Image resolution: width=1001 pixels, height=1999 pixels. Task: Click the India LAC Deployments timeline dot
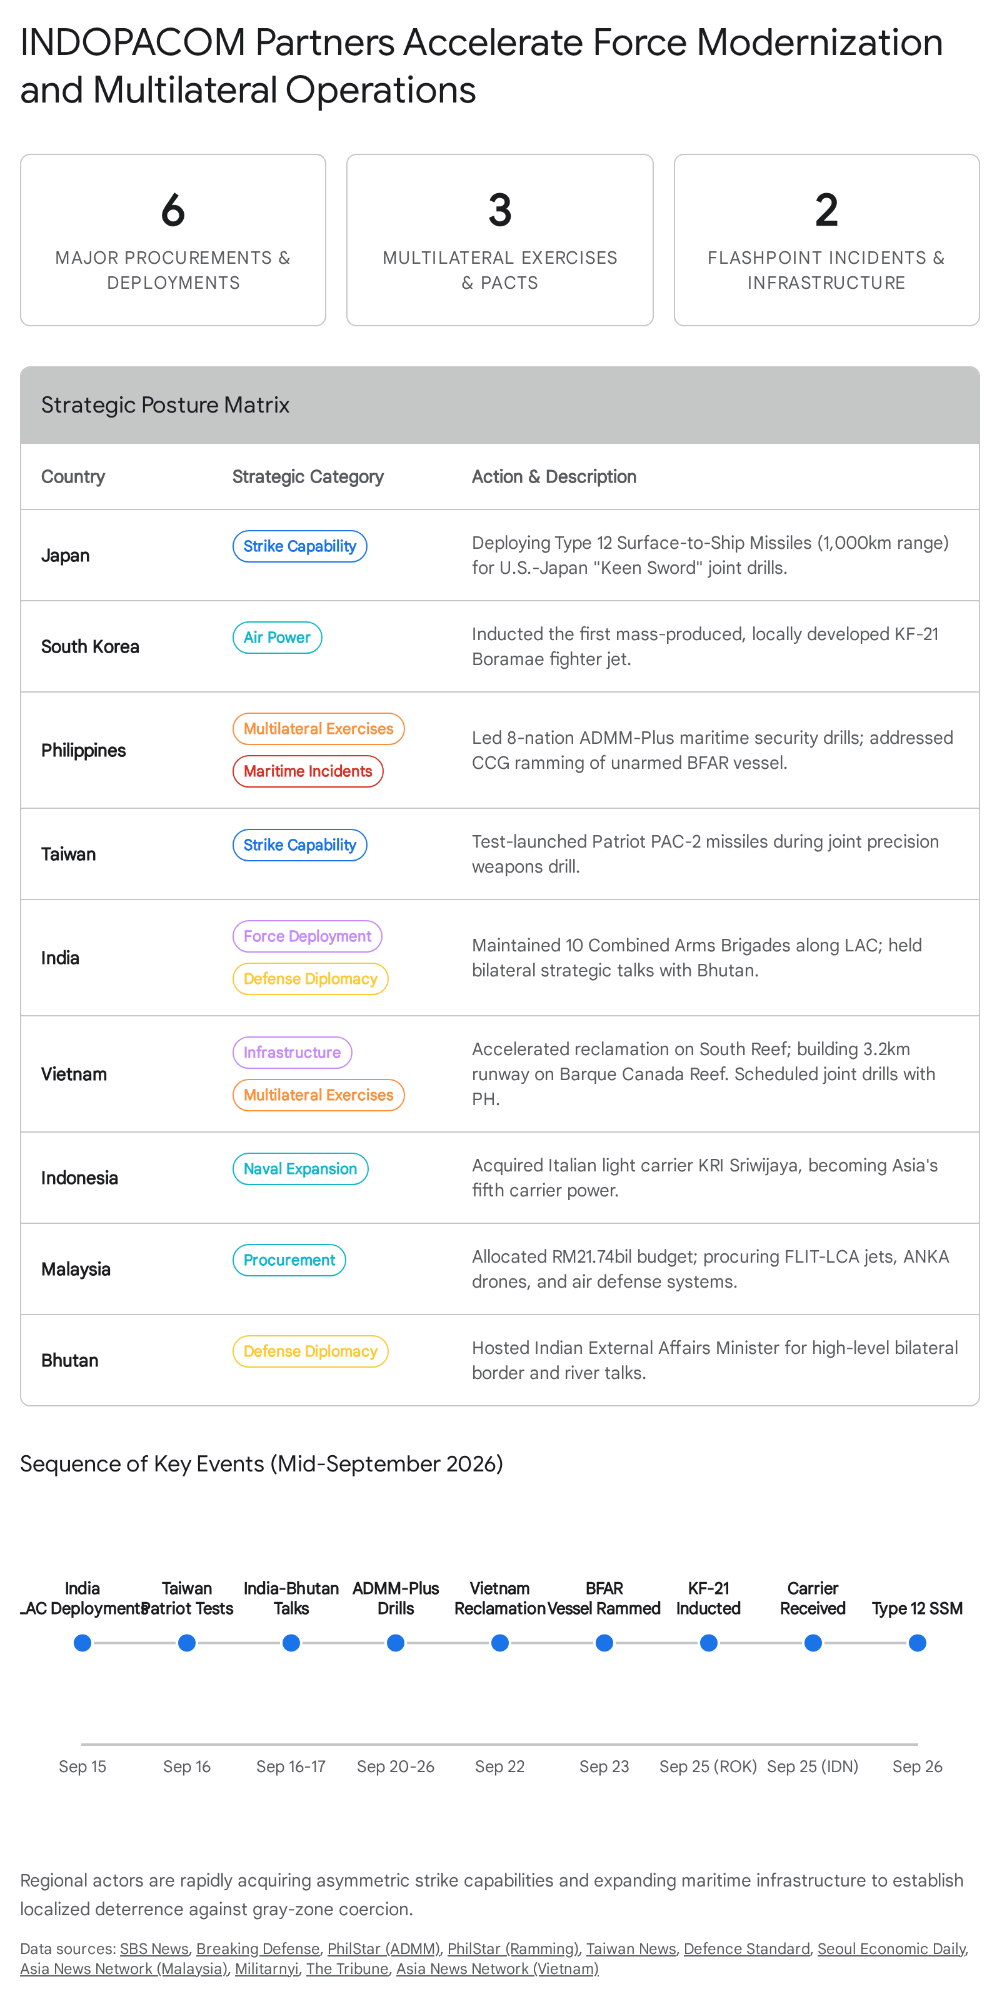click(83, 1643)
